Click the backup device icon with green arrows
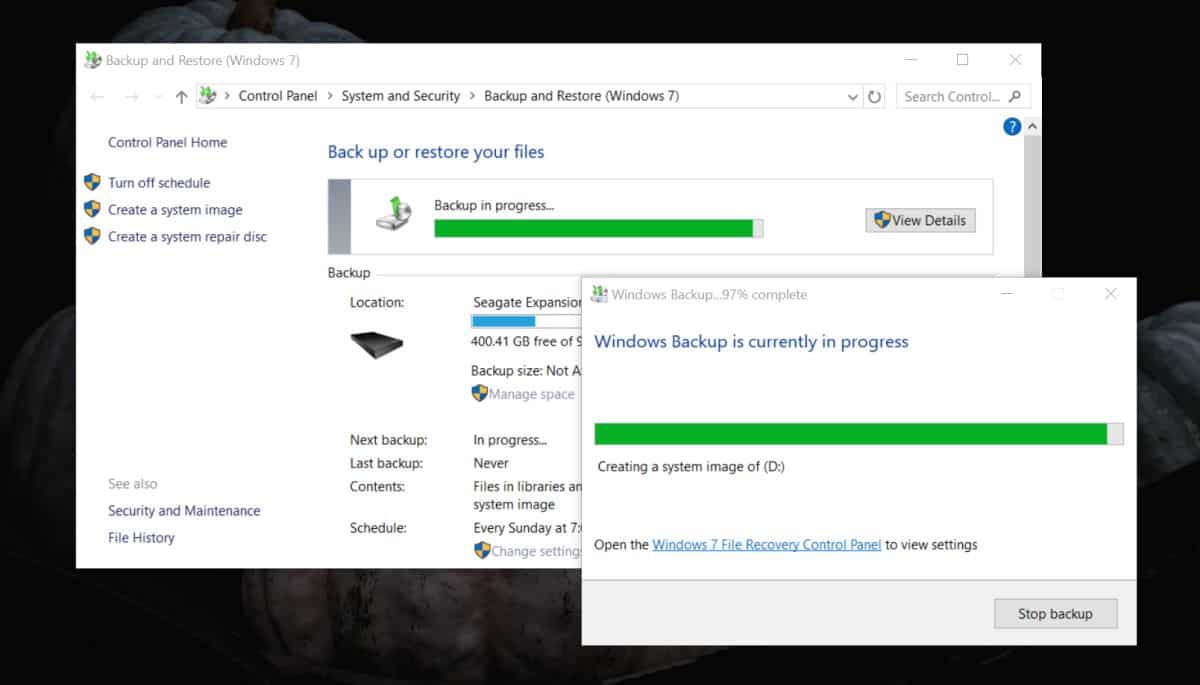Viewport: 1200px width, 685px height. pos(394,212)
